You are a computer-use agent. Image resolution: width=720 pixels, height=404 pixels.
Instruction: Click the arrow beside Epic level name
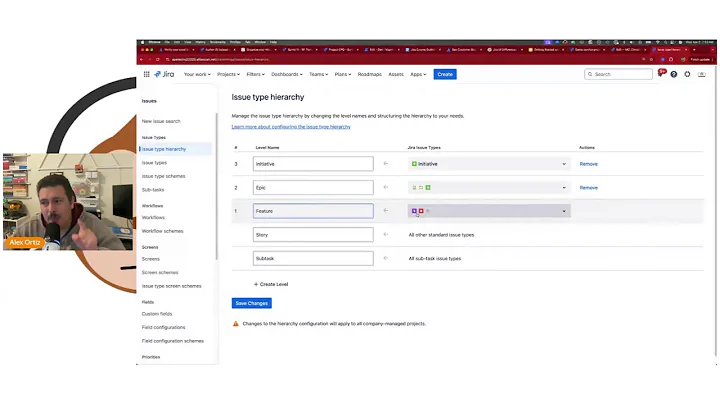point(386,187)
